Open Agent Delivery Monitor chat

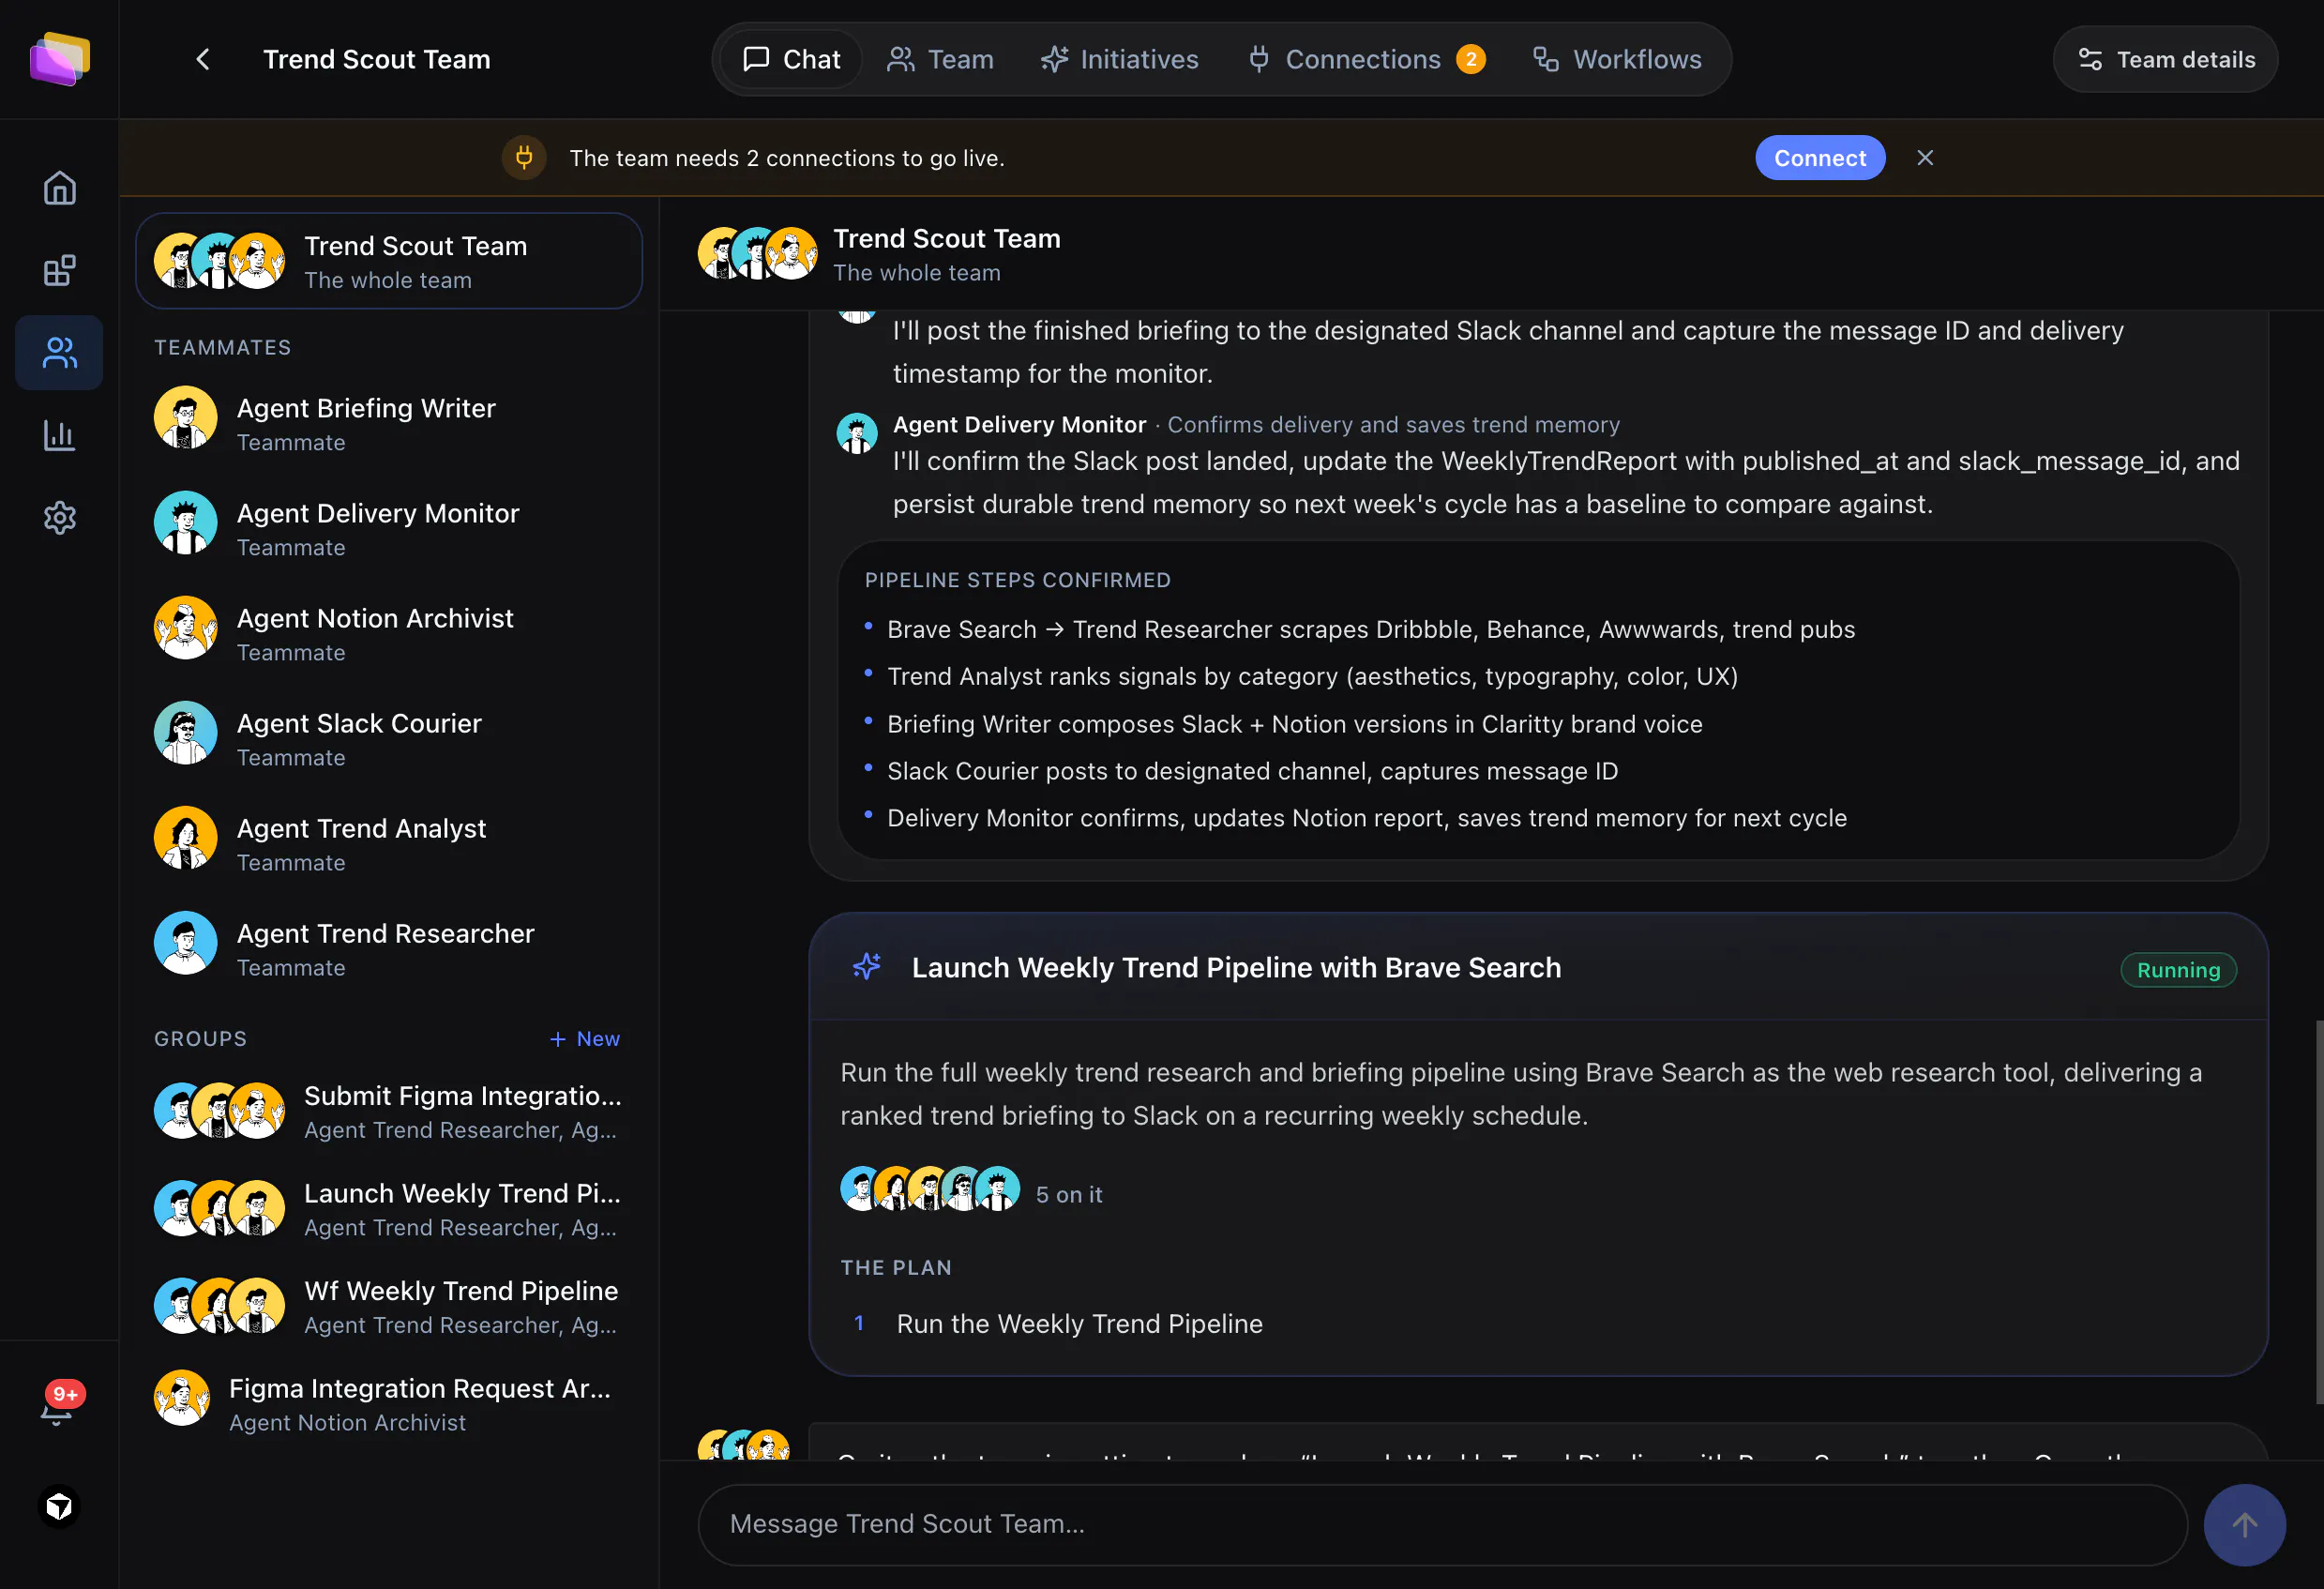coord(389,528)
